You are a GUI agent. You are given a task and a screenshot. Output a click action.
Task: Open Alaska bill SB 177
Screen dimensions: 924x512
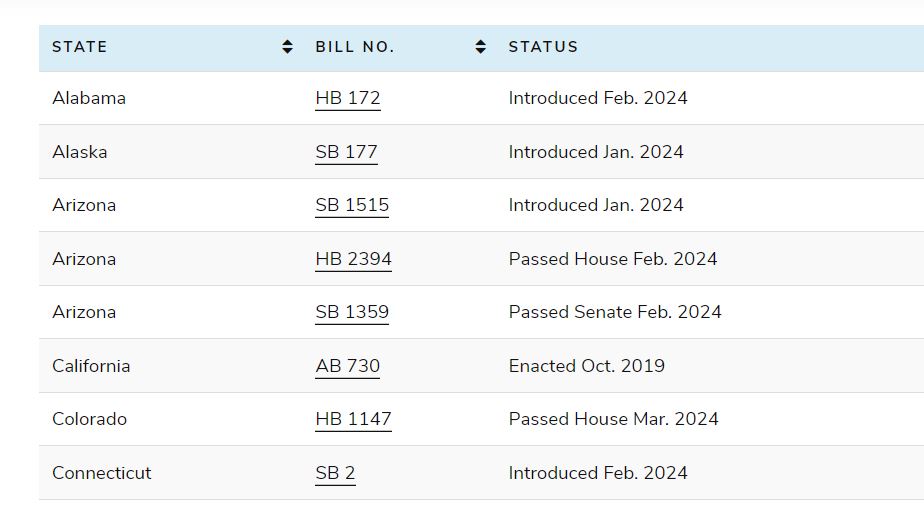tap(346, 152)
